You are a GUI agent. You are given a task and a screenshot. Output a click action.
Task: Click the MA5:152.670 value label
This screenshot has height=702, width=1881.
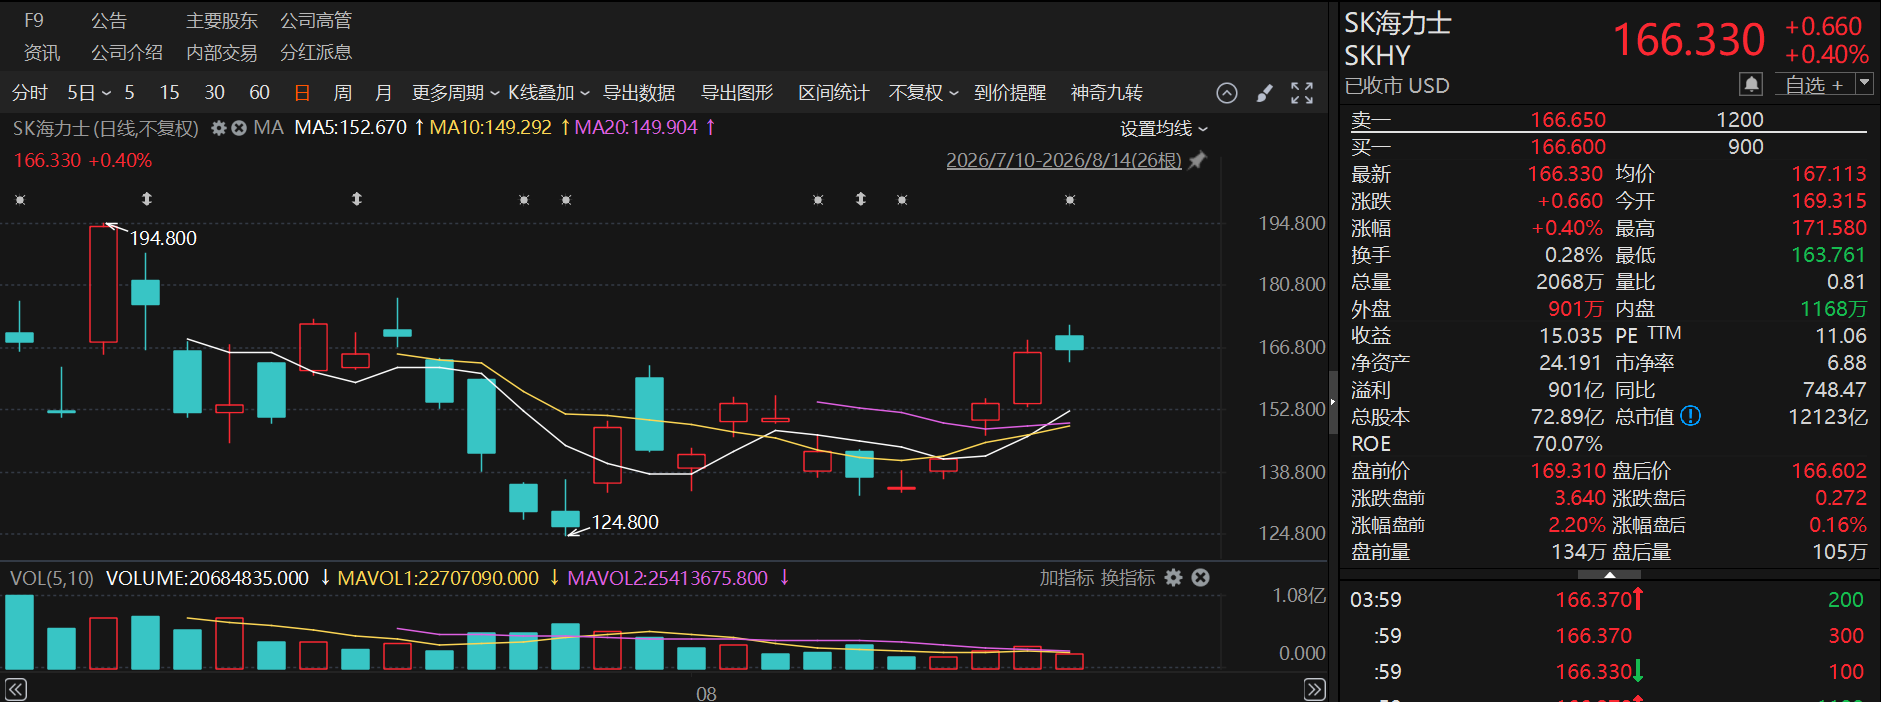(x=351, y=128)
